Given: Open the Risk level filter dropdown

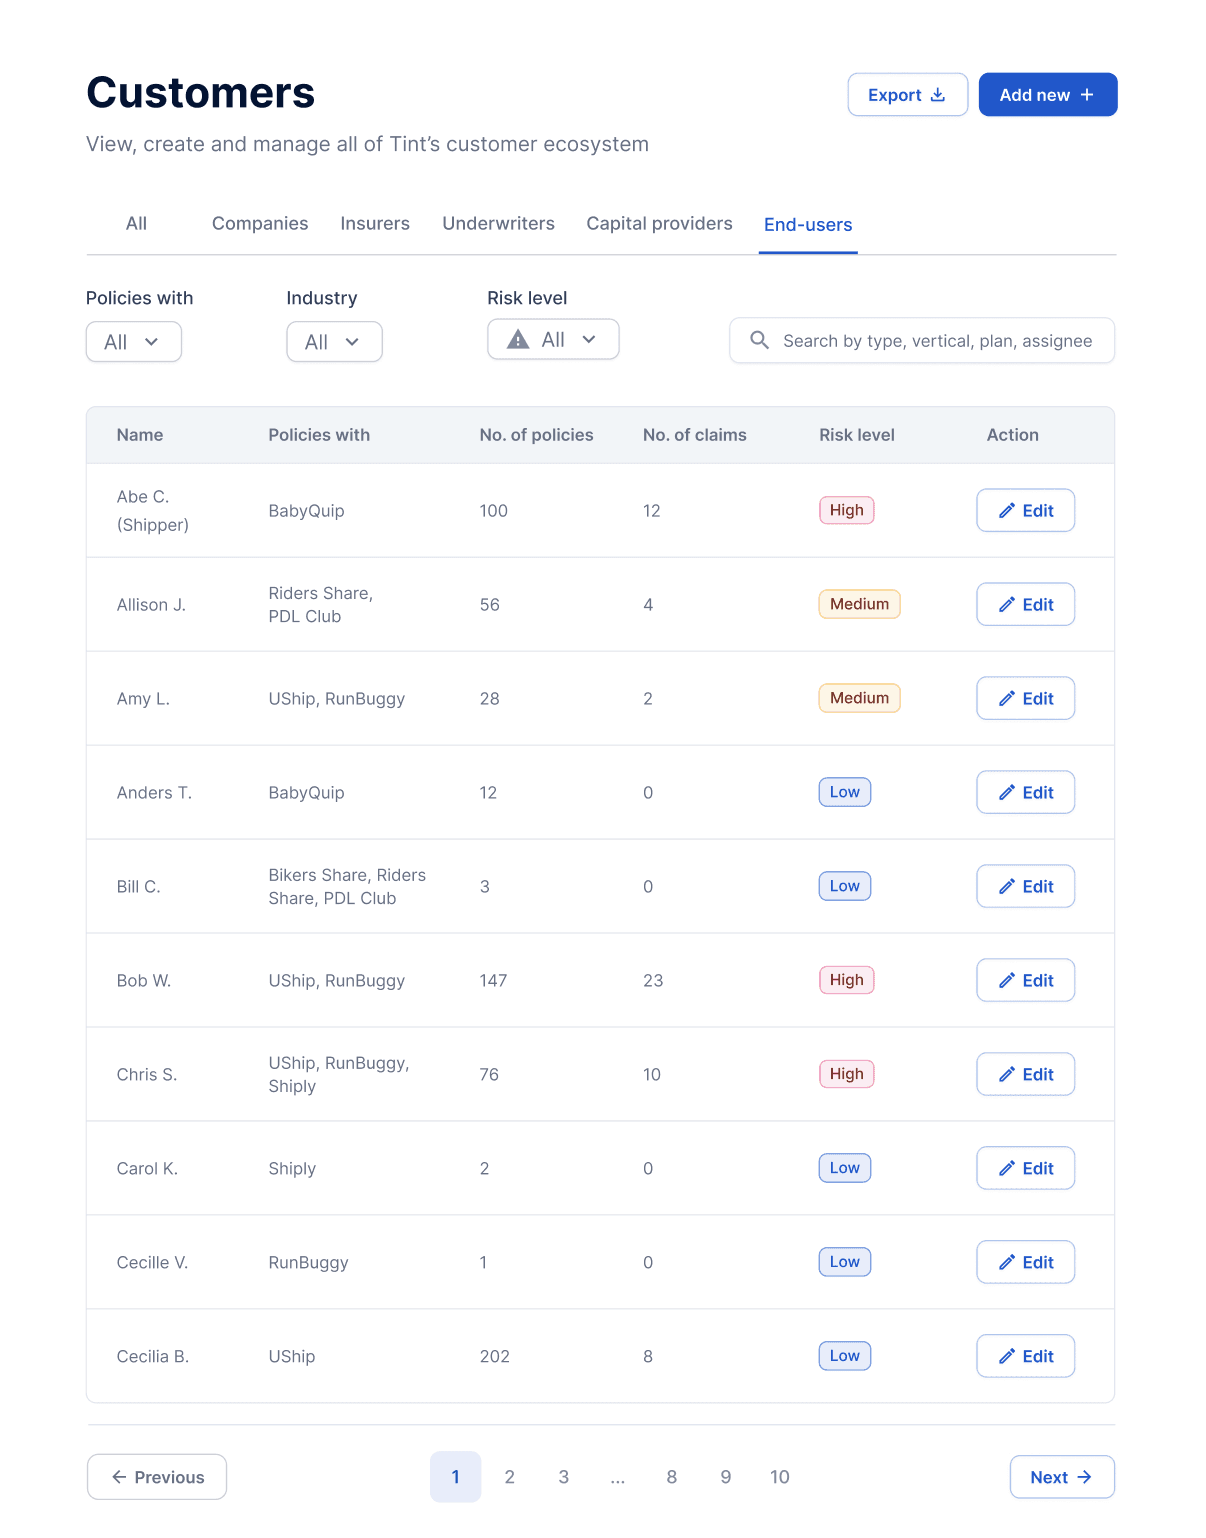Looking at the screenshot, I should coord(553,339).
